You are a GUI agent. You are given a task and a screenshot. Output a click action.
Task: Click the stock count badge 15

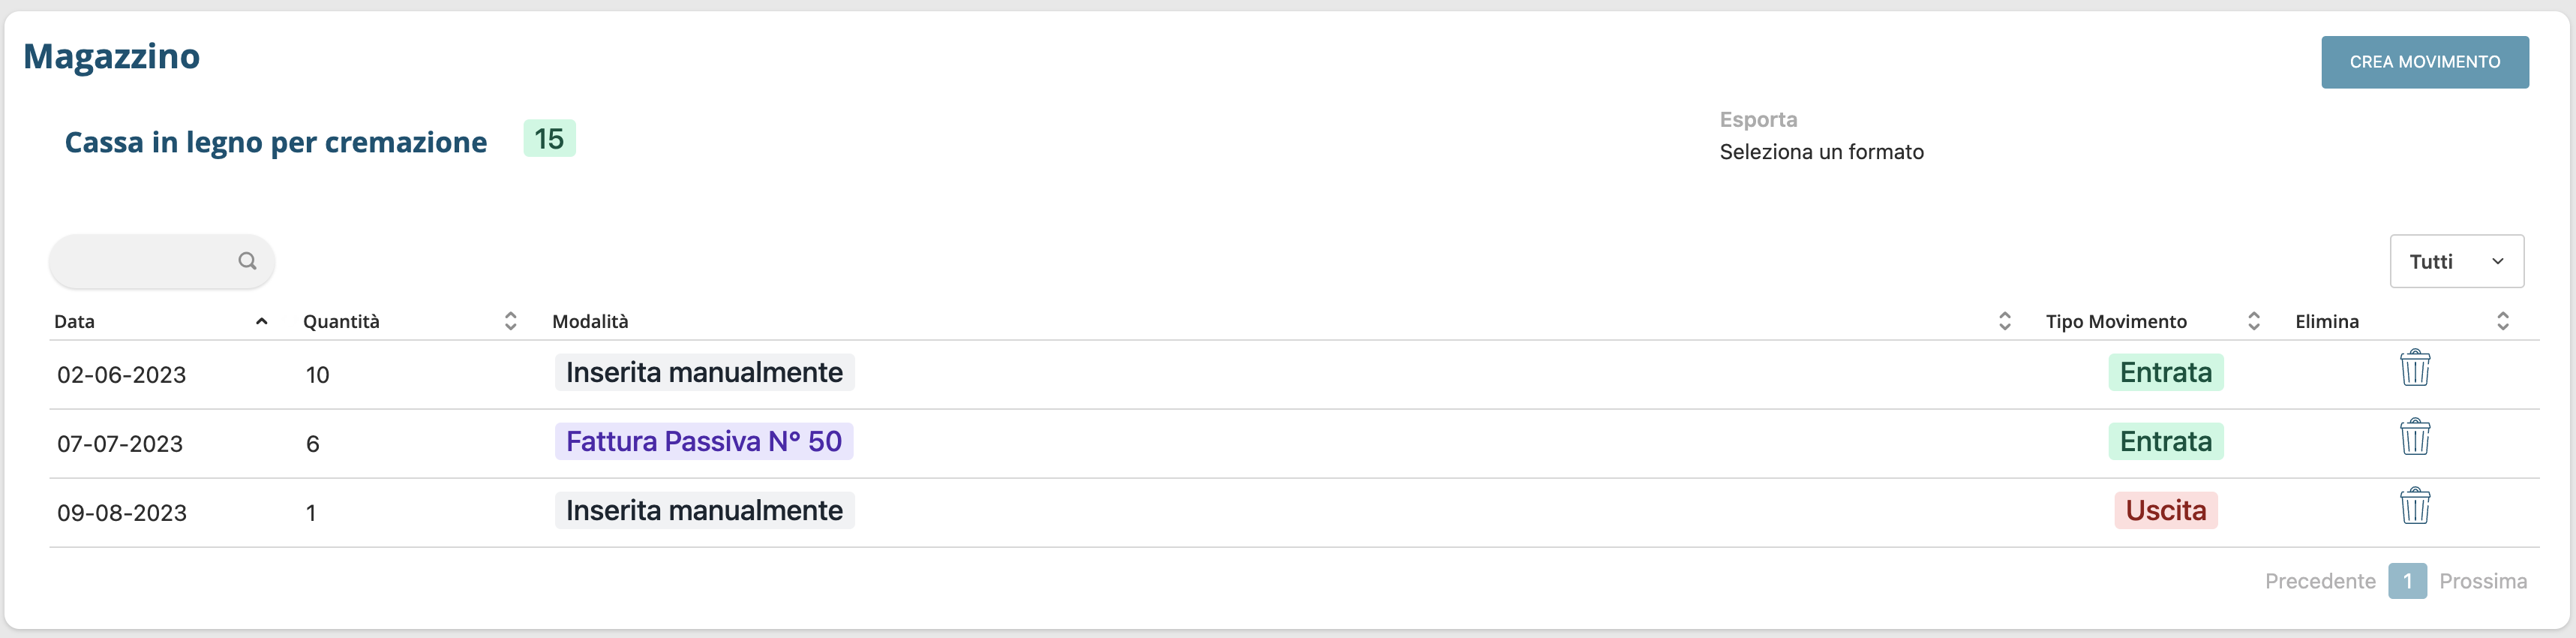(x=549, y=139)
